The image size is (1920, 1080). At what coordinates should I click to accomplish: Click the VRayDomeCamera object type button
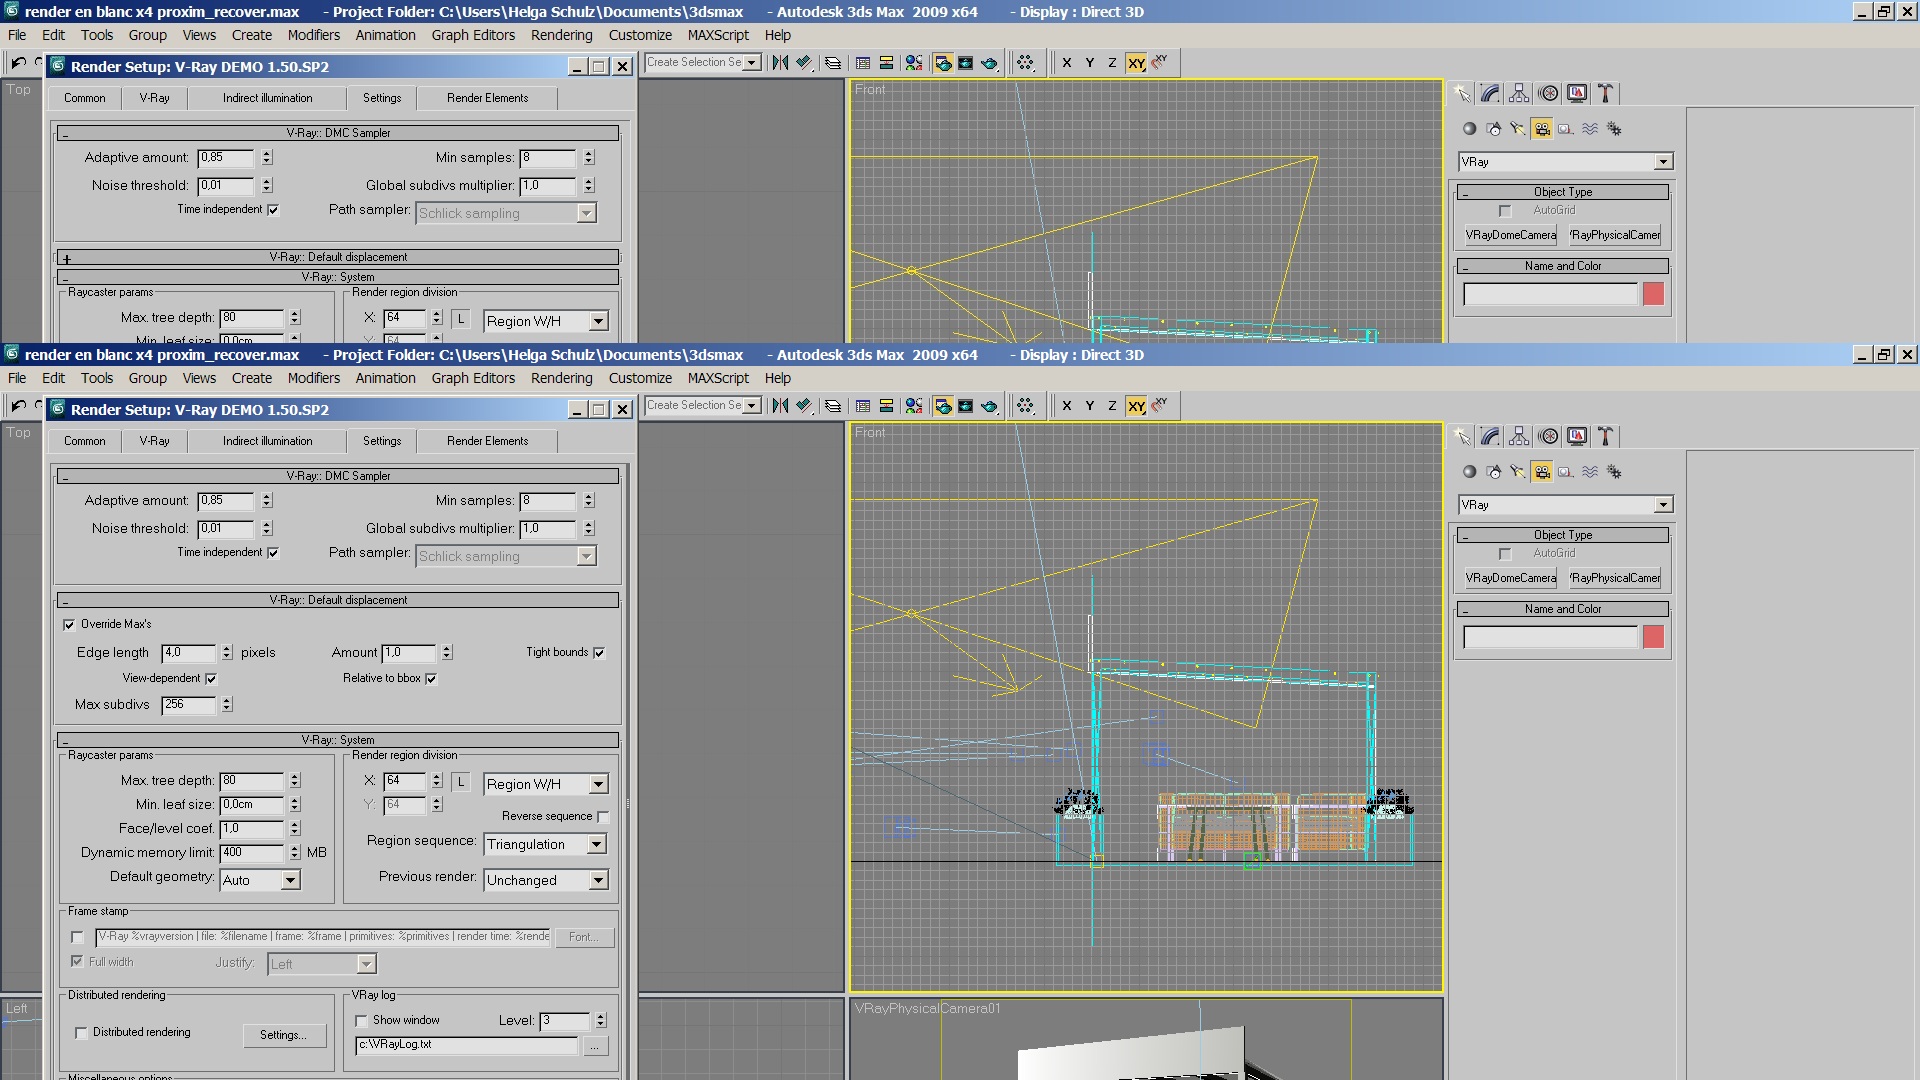pyautogui.click(x=1510, y=578)
